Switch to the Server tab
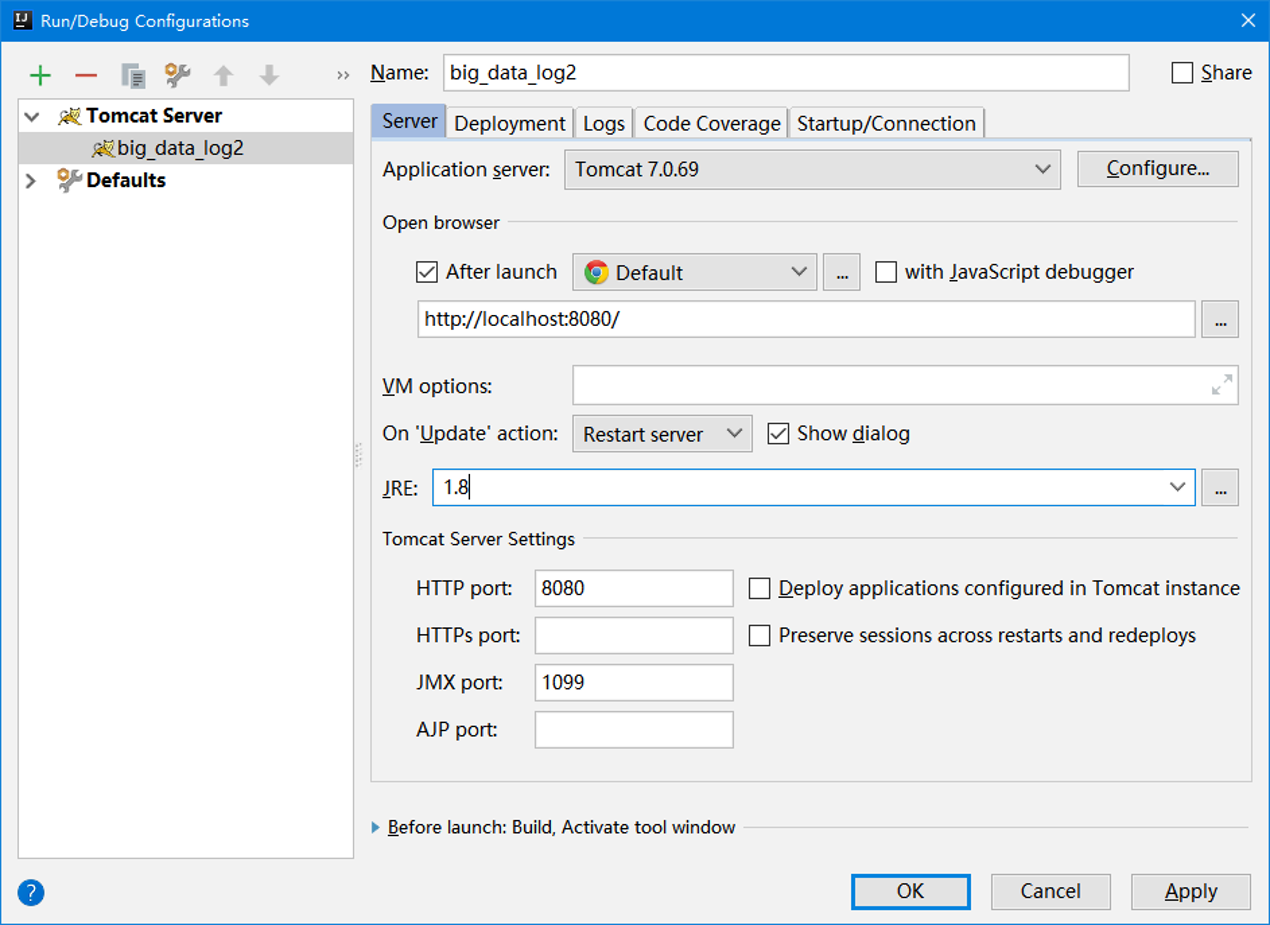Viewport: 1270px width, 925px height. click(x=409, y=122)
